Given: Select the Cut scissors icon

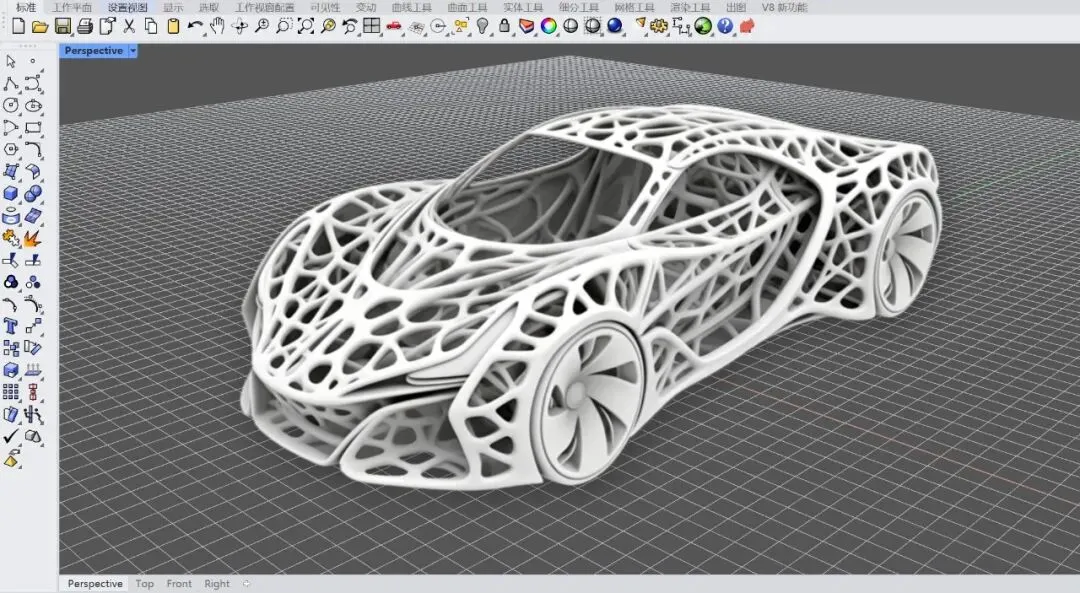Looking at the screenshot, I should (129, 26).
